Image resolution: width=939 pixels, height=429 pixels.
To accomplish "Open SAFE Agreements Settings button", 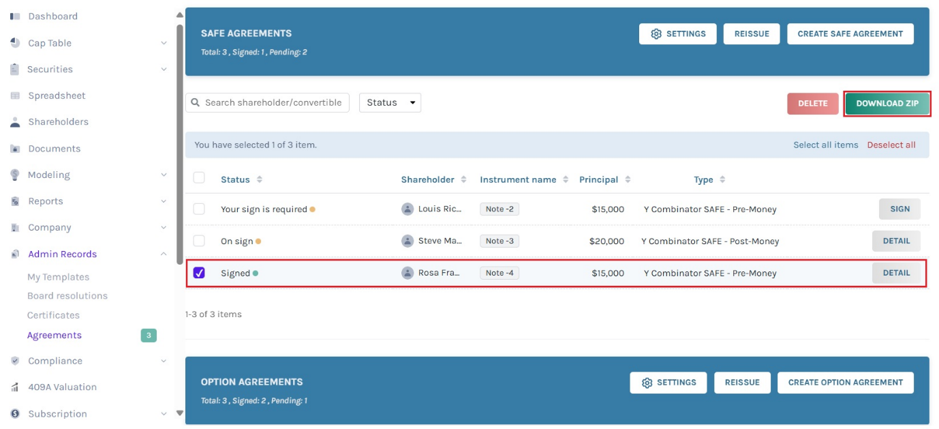I will [x=677, y=34].
